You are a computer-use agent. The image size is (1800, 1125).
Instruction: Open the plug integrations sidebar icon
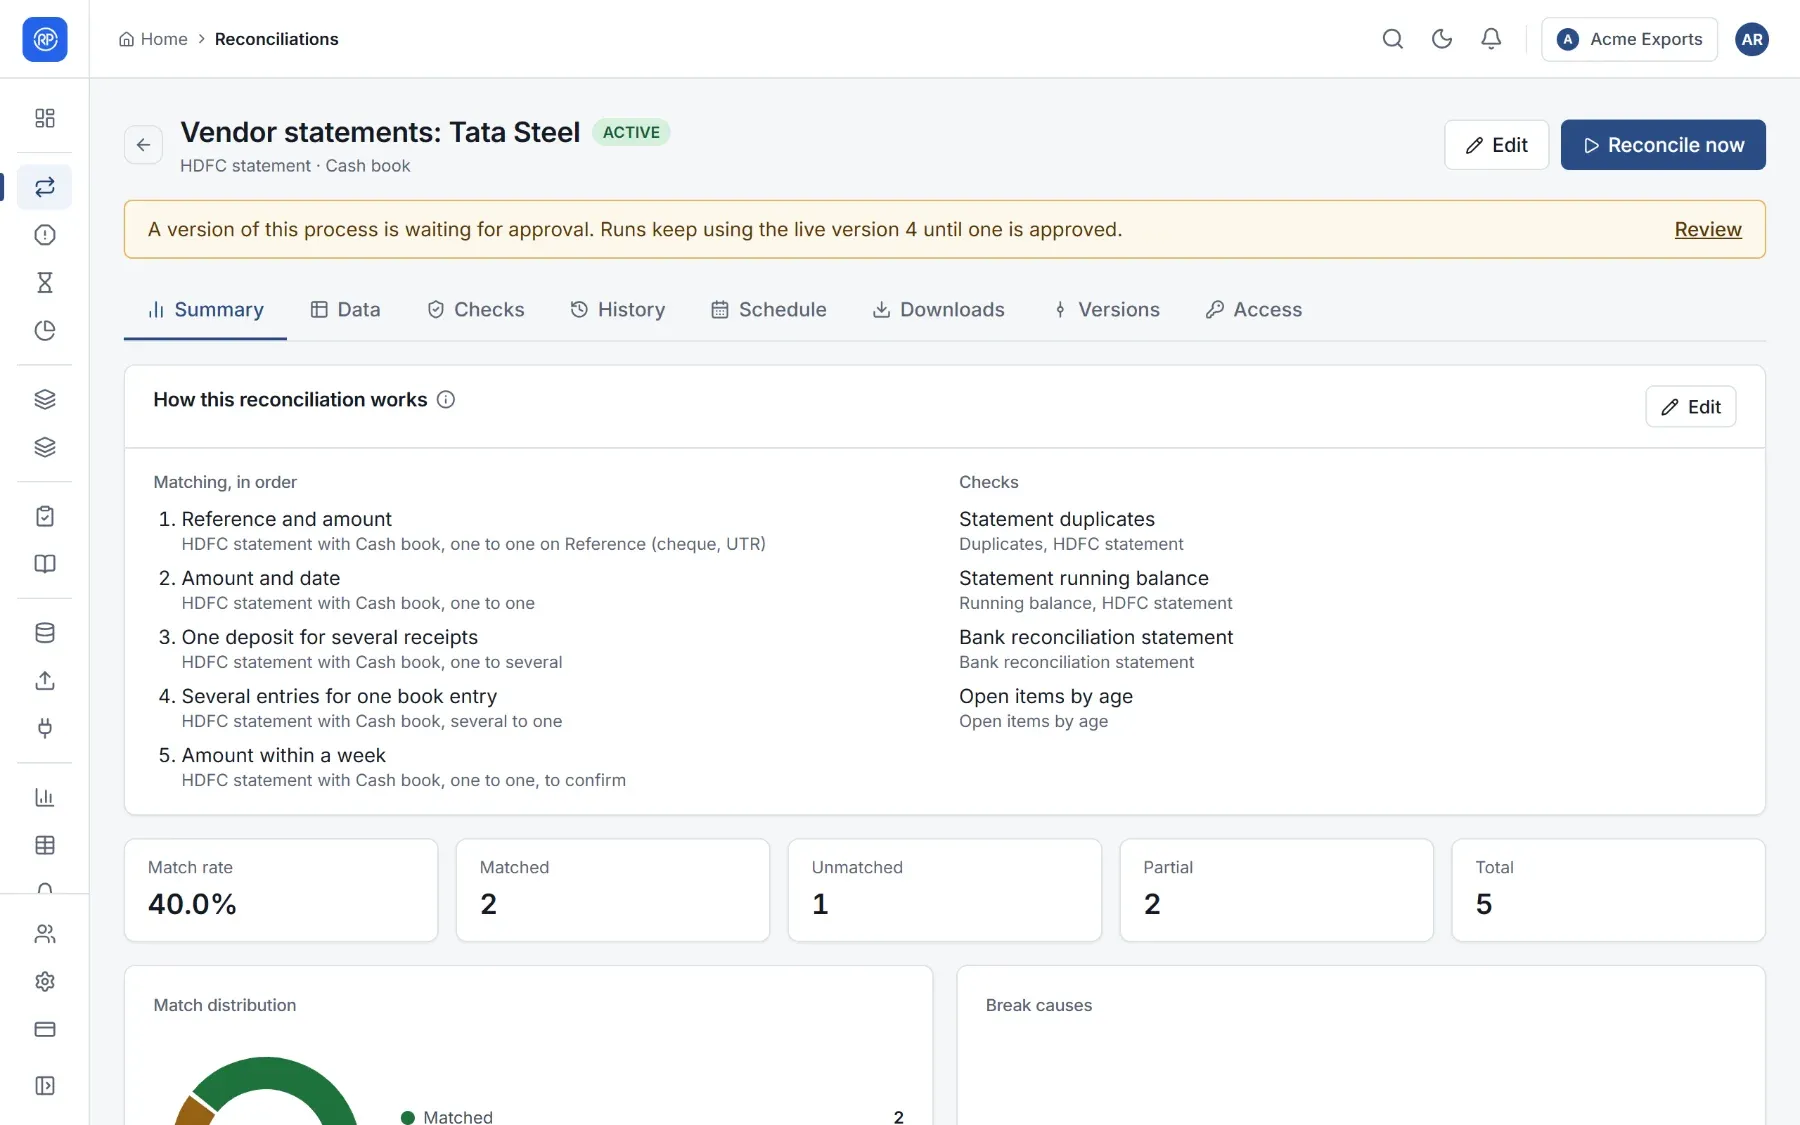(44, 728)
